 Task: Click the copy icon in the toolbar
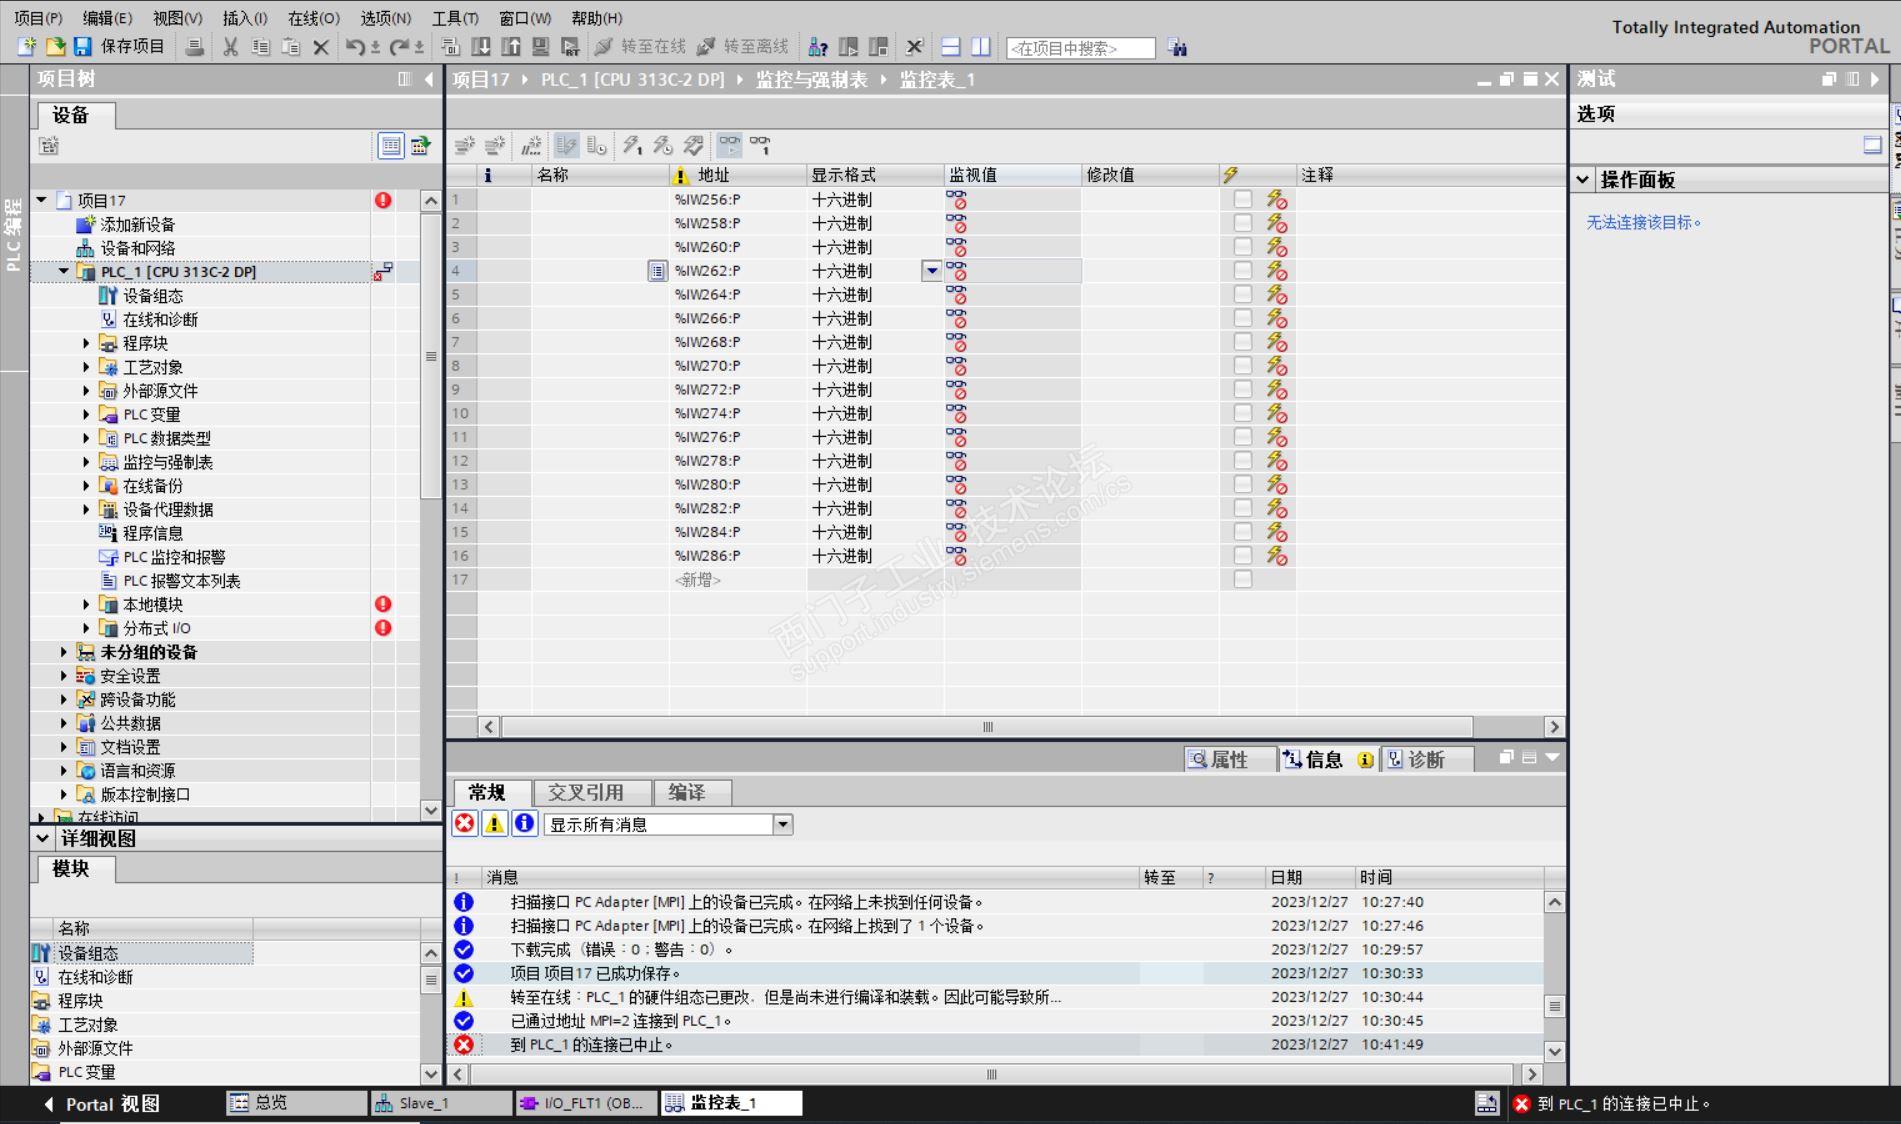(261, 47)
